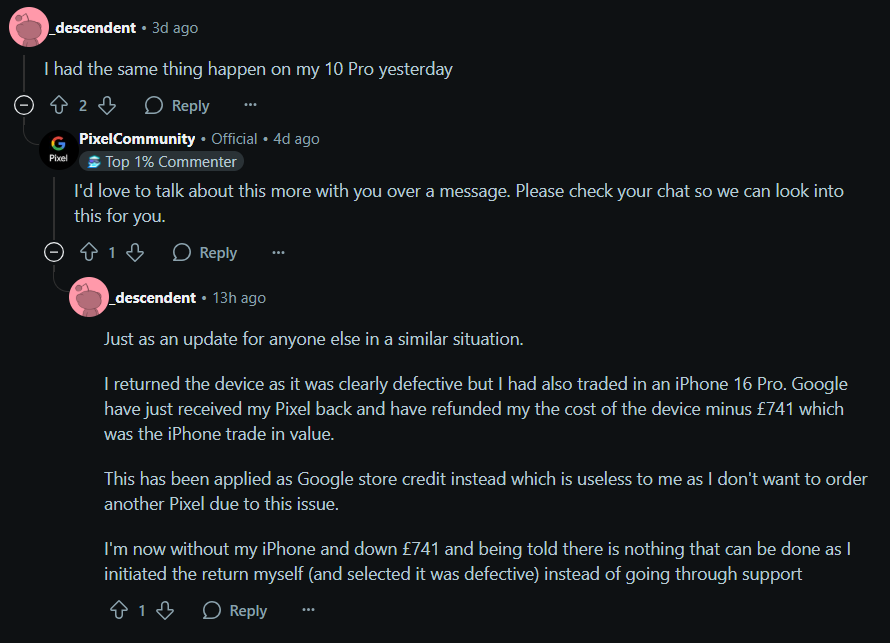The width and height of the screenshot is (890, 643).
Task: Open more options on PixelCommunity's comment
Action: coord(278,252)
